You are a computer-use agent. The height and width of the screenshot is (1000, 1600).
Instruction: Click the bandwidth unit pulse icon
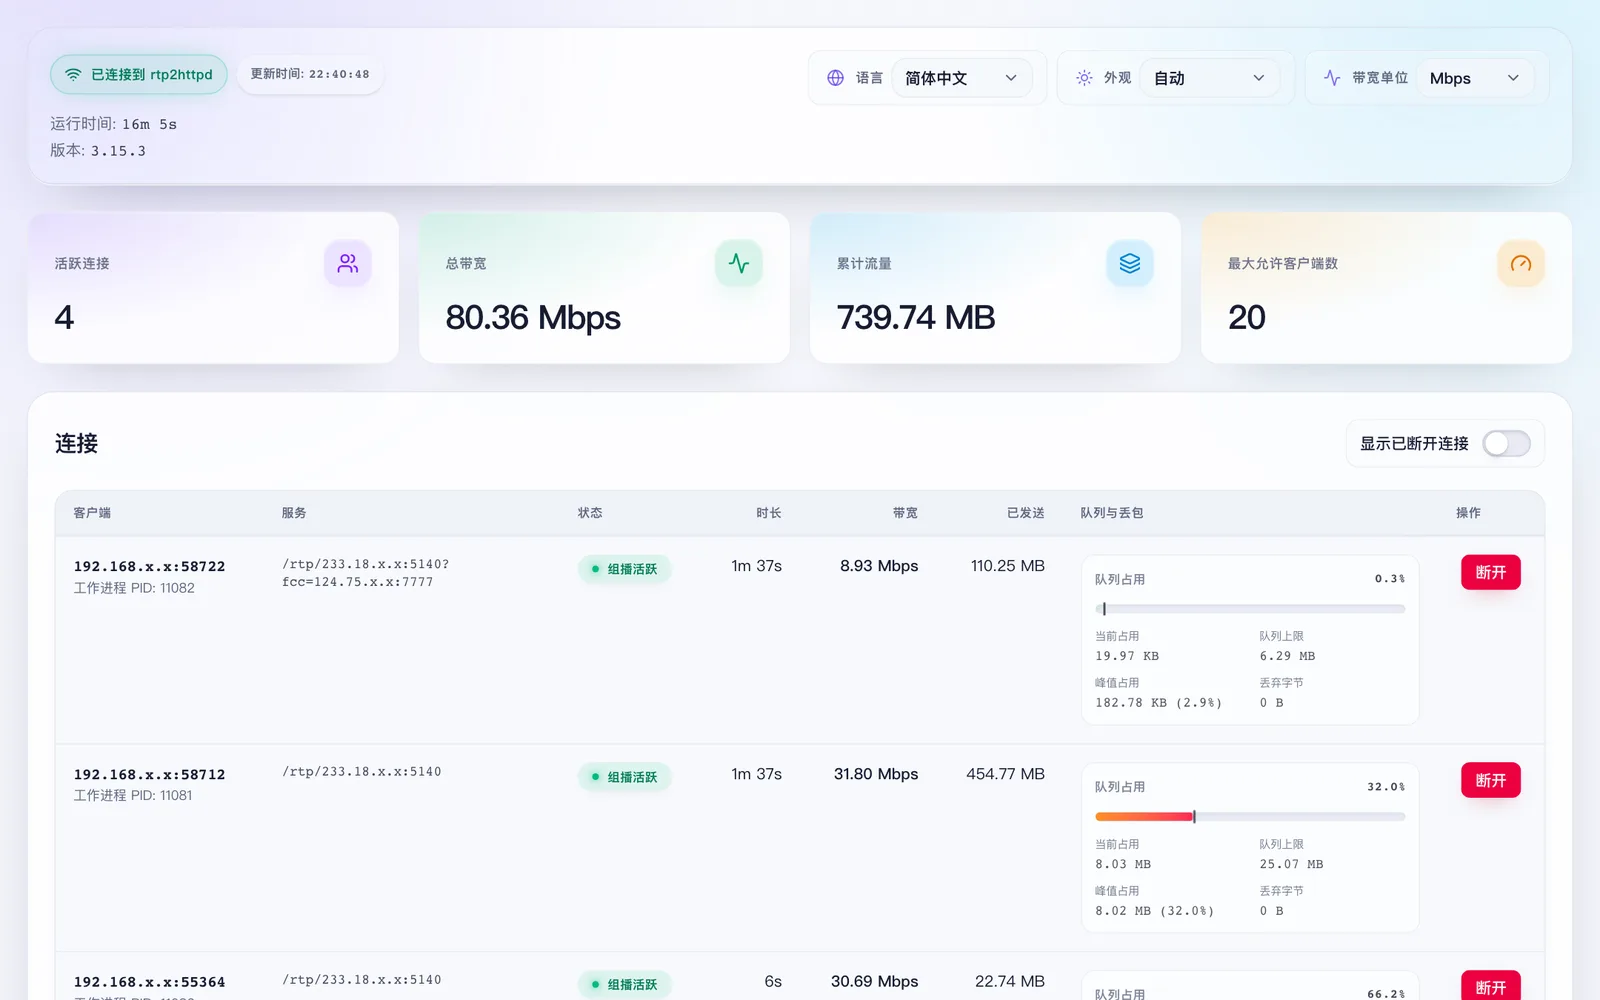coord(1332,78)
